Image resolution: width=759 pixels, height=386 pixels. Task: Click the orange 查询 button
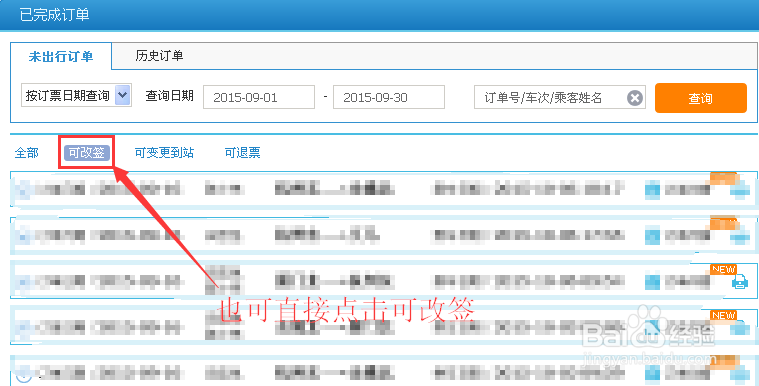(700, 98)
